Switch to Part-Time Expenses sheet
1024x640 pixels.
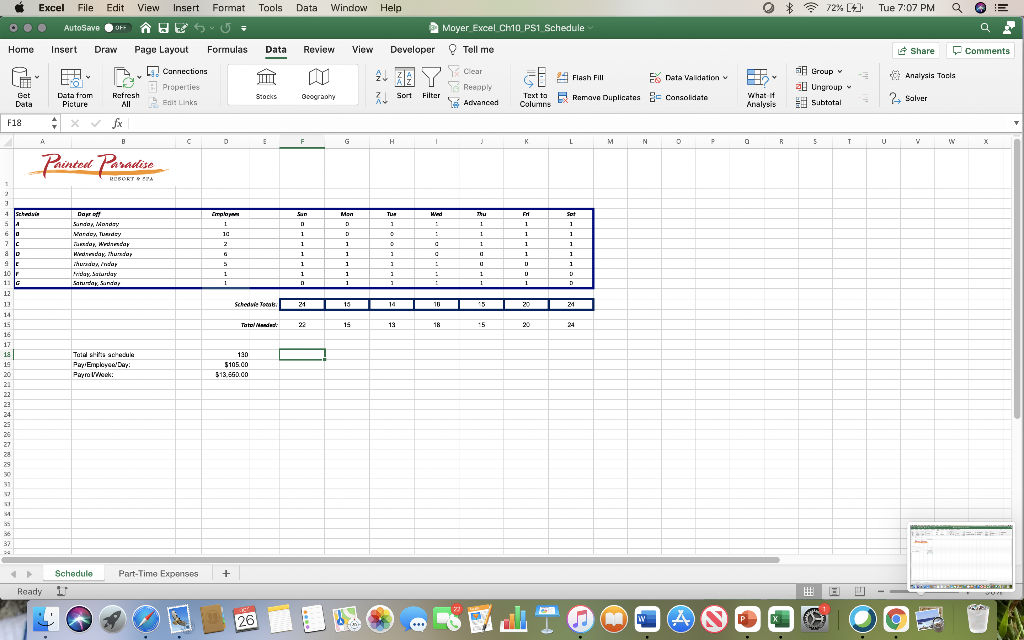158,573
